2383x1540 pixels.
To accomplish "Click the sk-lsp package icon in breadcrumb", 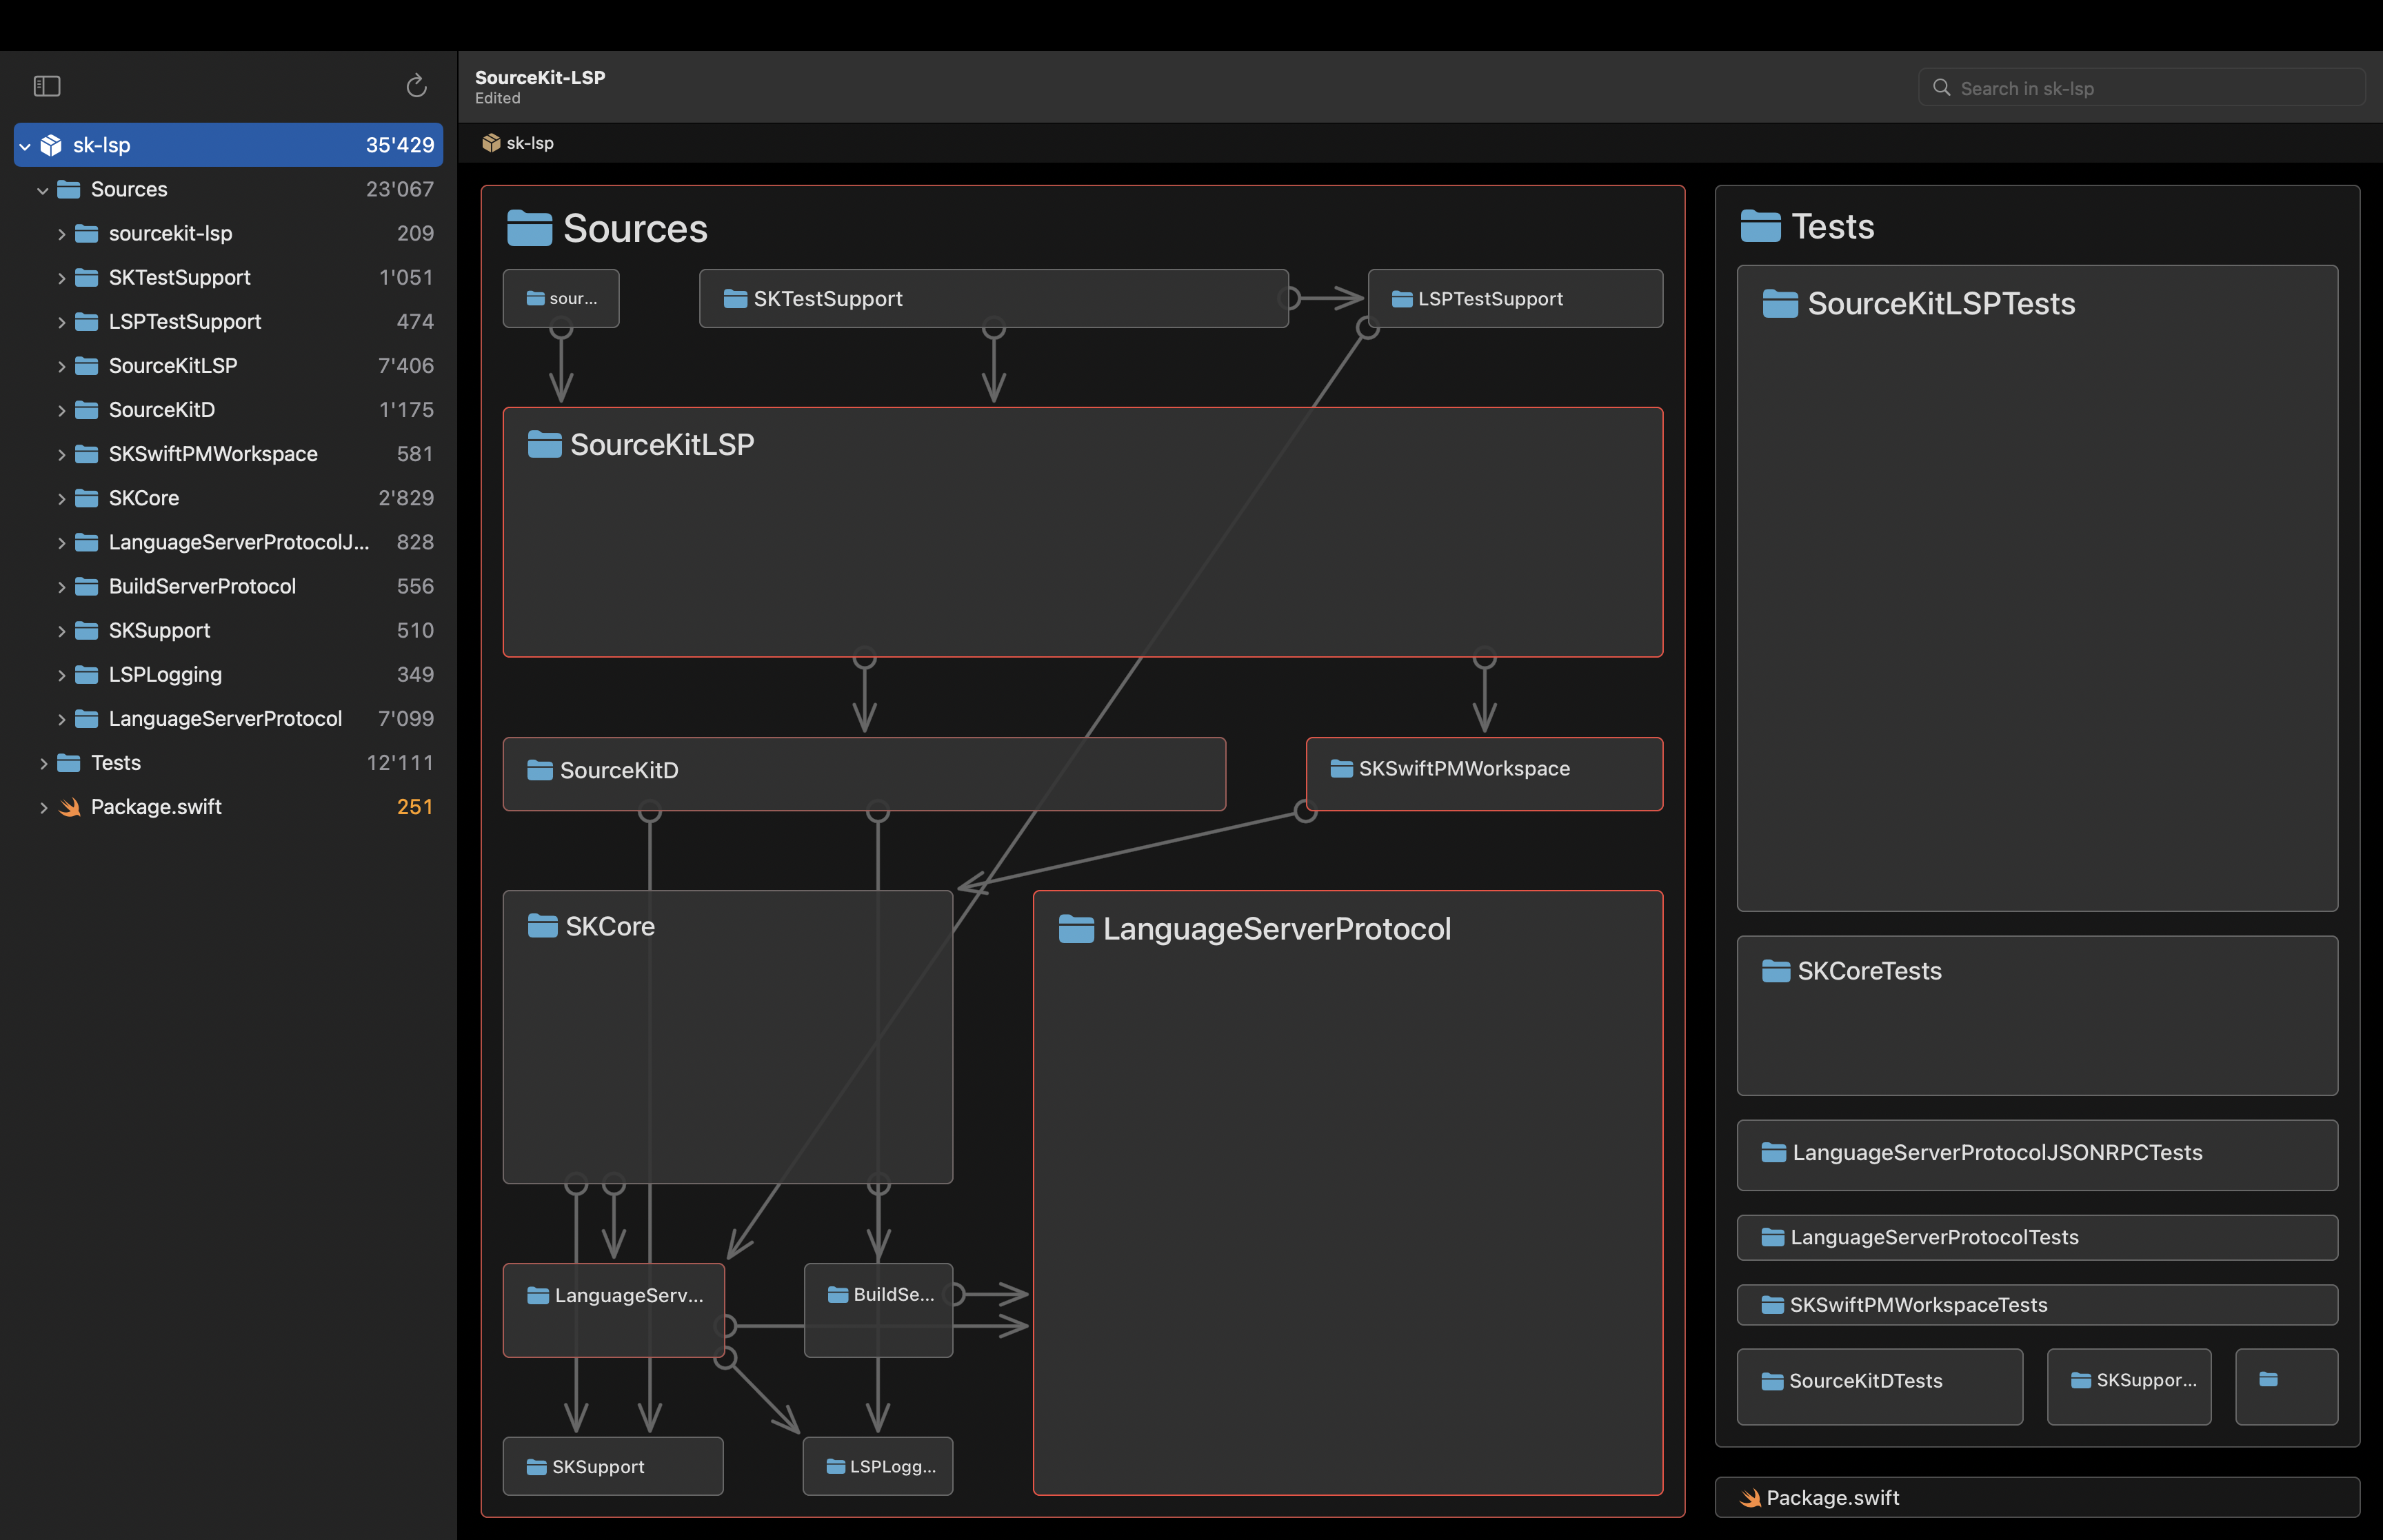I will pyautogui.click(x=491, y=143).
